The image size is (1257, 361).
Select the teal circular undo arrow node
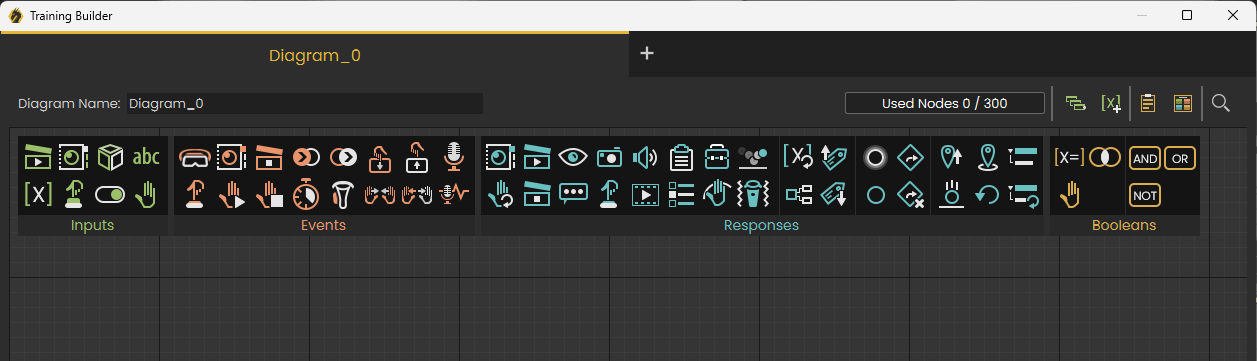(x=987, y=194)
